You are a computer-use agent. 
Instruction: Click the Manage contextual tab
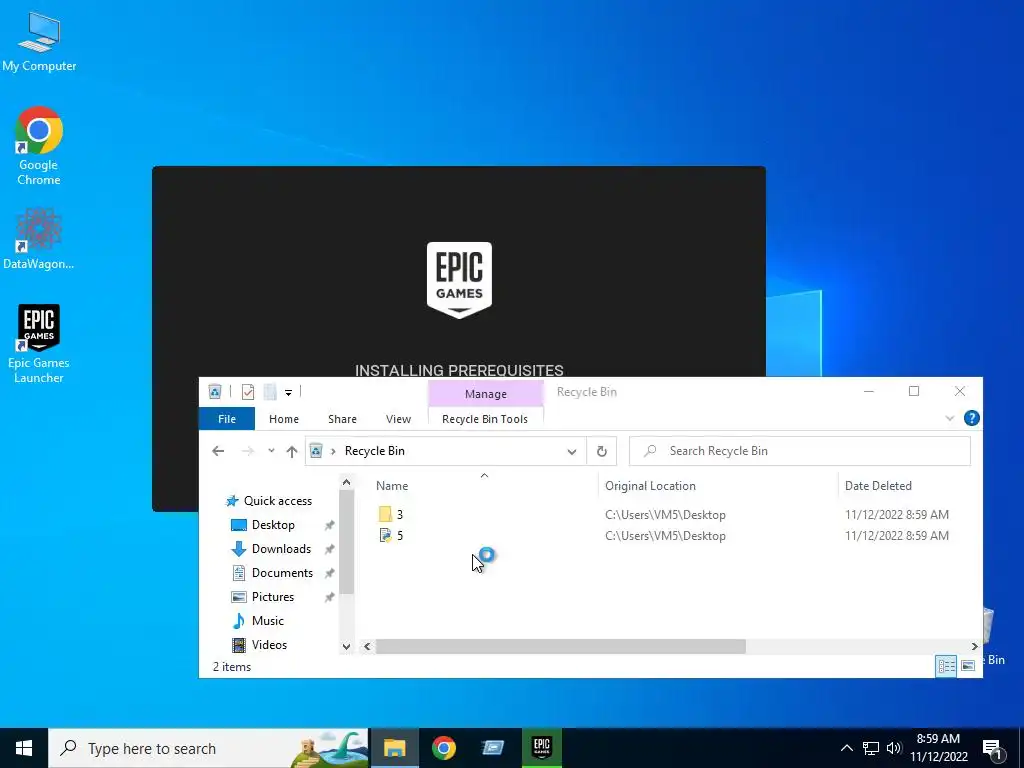[x=485, y=394]
